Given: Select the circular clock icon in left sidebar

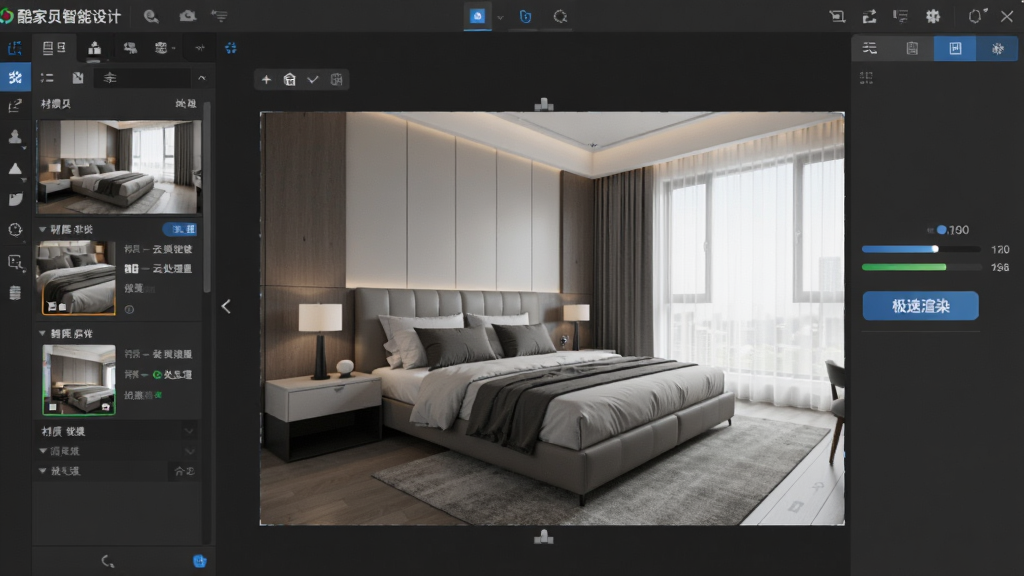Looking at the screenshot, I should coord(15,230).
